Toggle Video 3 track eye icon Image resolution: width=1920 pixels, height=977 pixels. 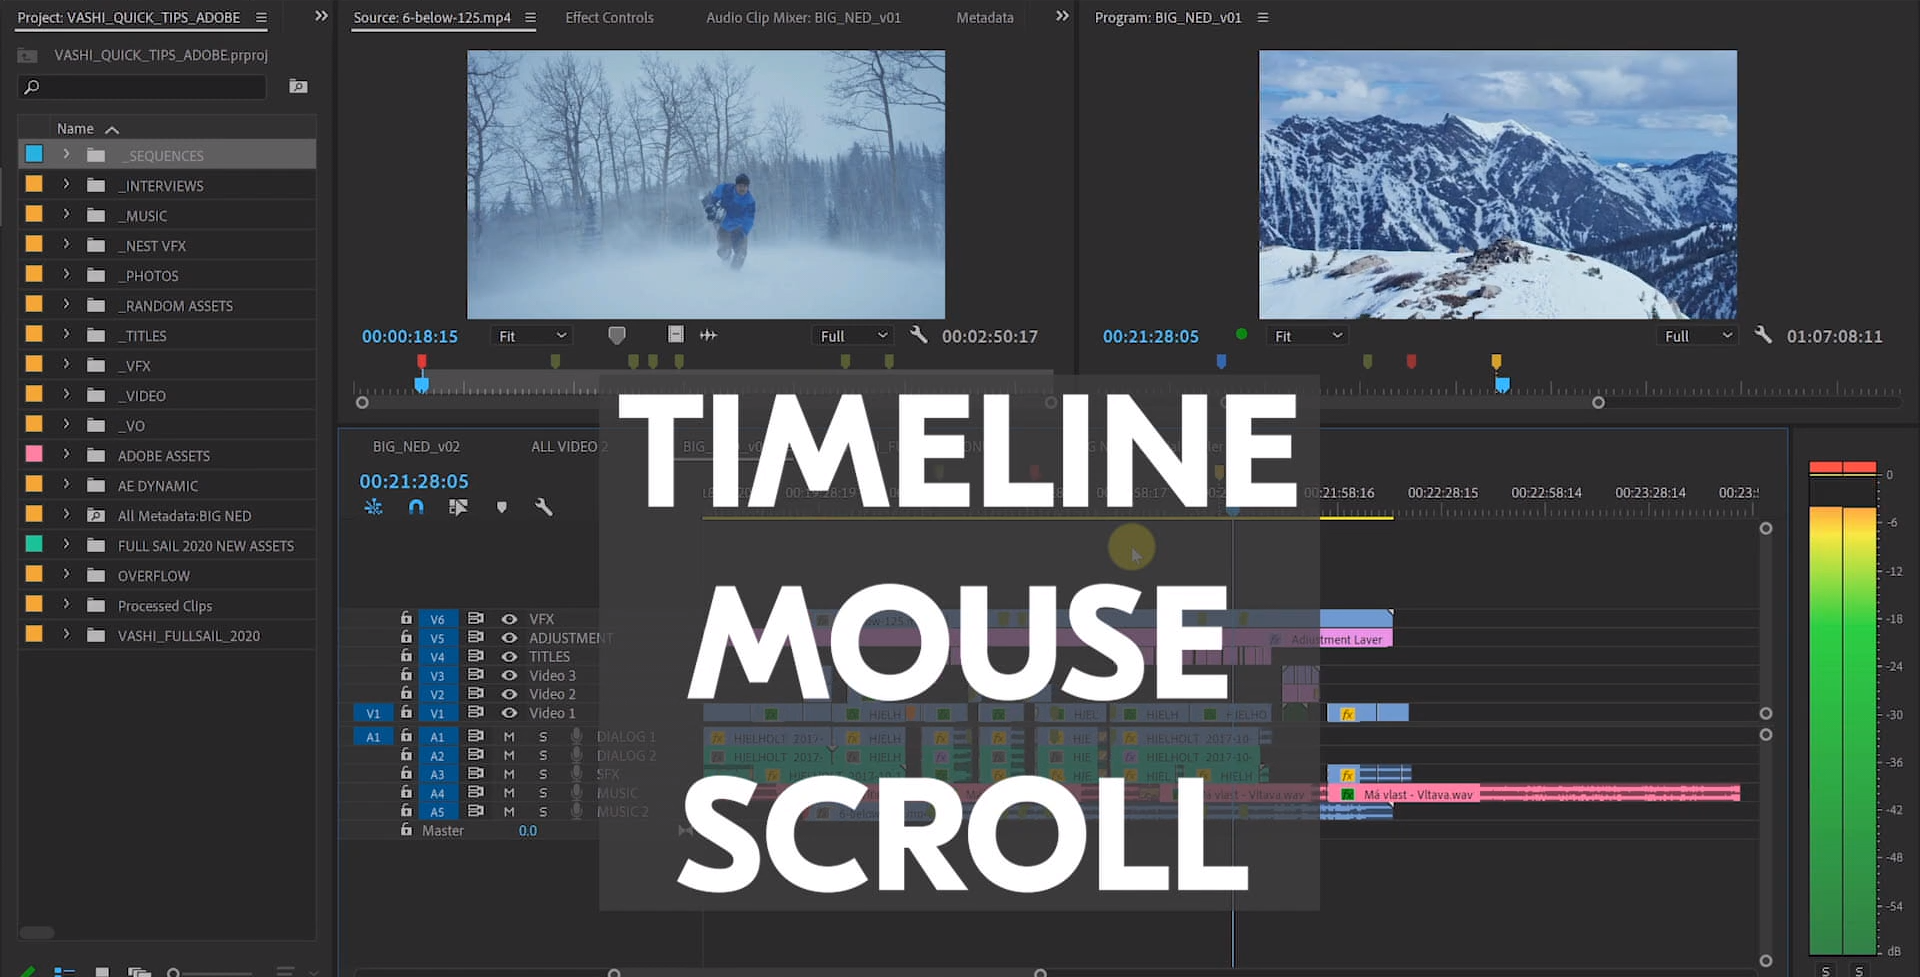(x=509, y=675)
